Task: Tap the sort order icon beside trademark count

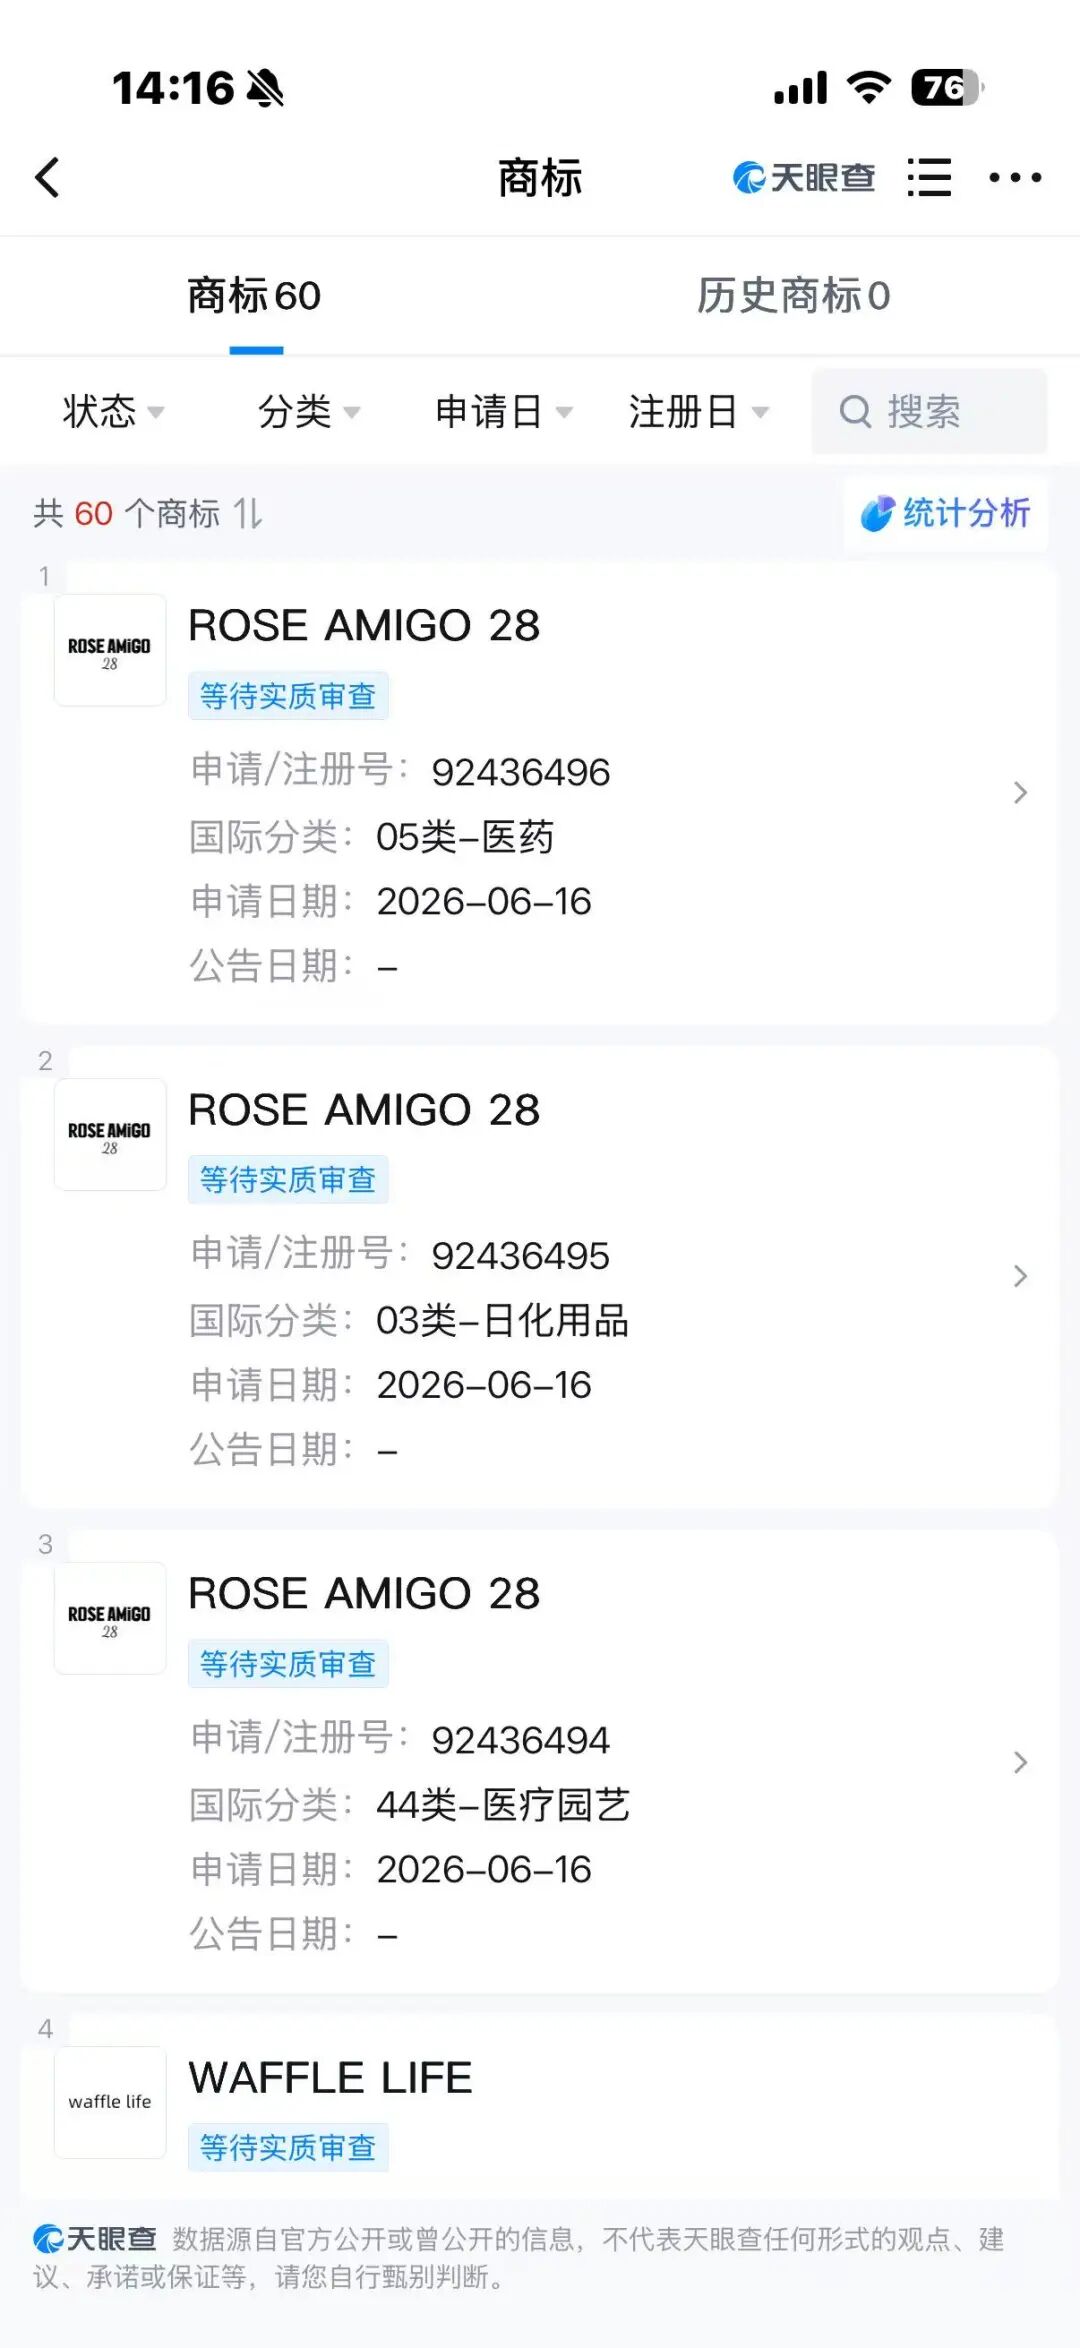Action: (x=248, y=514)
